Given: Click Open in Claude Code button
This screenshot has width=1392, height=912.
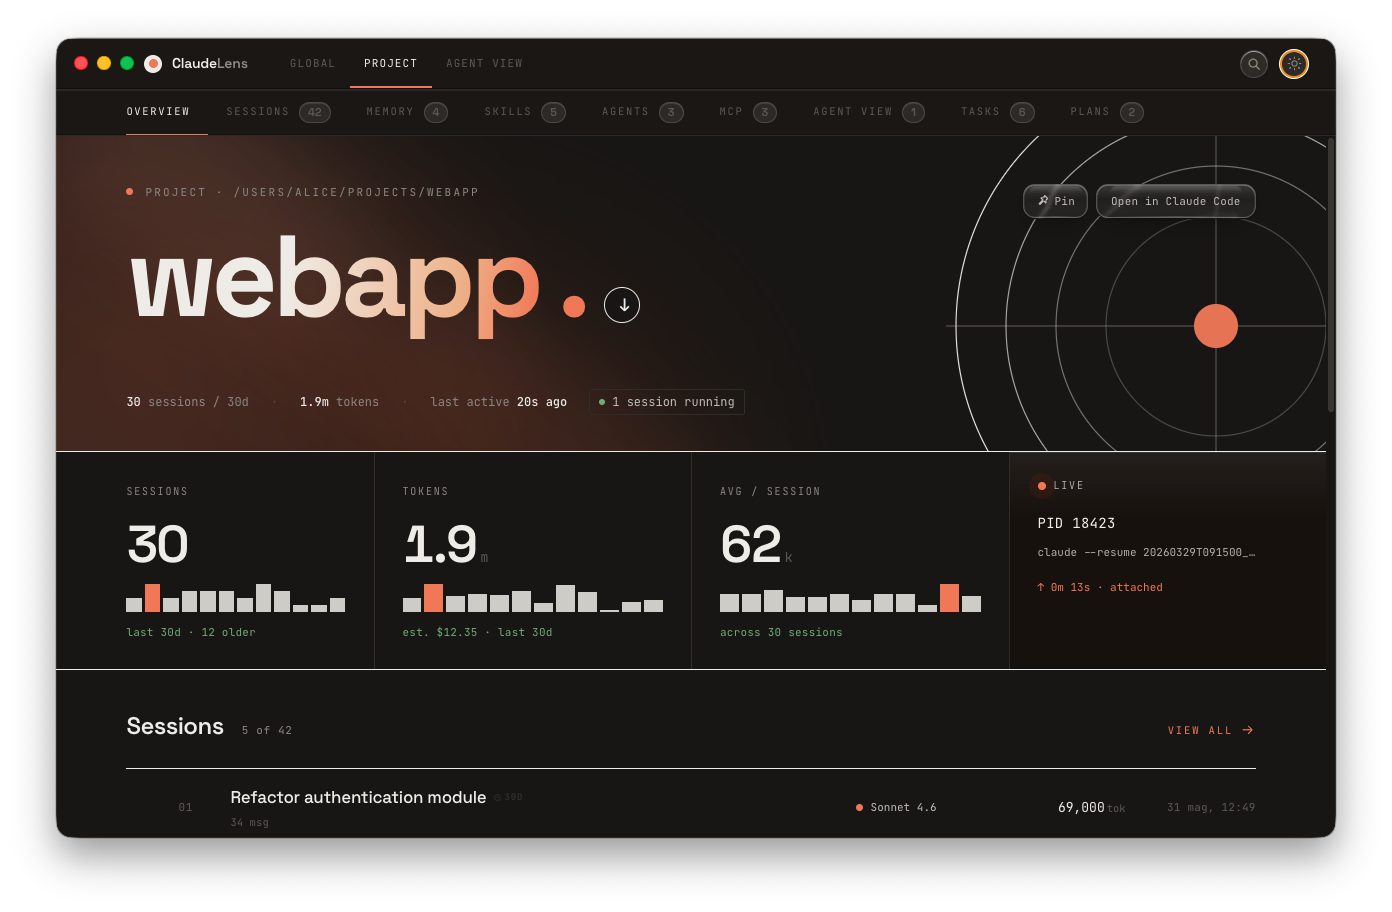Looking at the screenshot, I should [1176, 201].
